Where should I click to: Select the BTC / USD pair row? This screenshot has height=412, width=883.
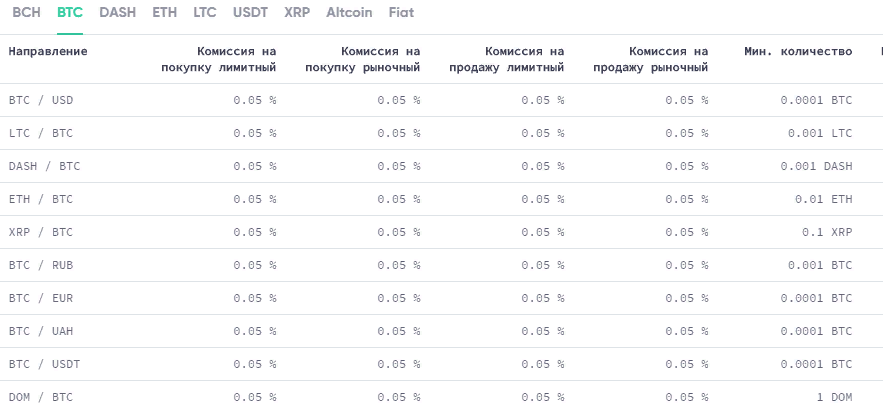click(x=442, y=100)
